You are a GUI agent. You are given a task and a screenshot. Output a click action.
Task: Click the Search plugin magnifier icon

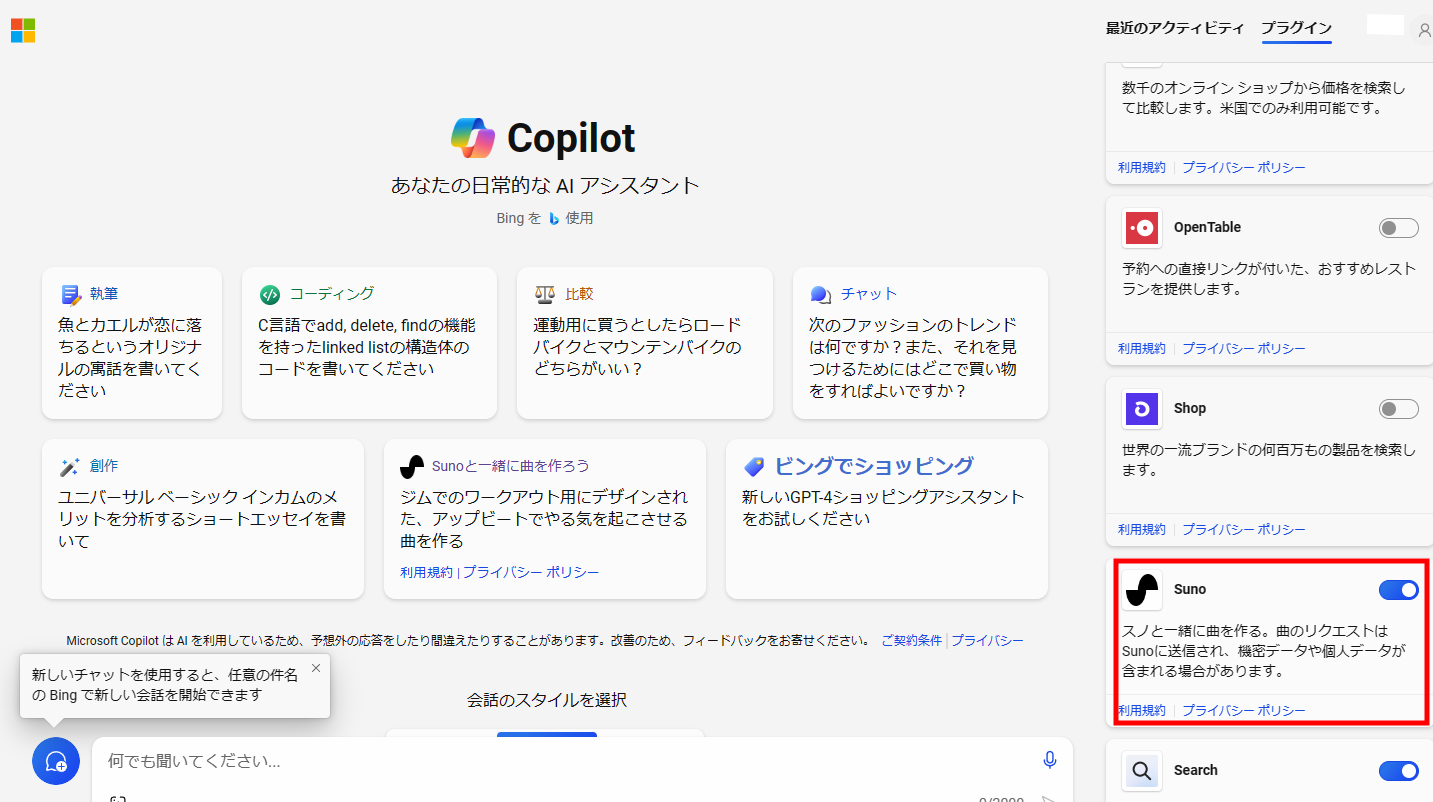[x=1142, y=771]
